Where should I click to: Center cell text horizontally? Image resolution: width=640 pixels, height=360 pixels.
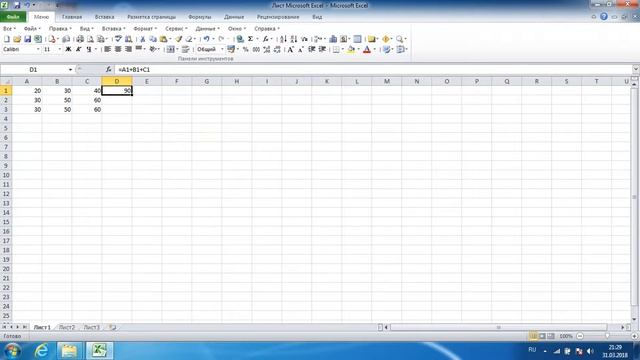(118, 49)
